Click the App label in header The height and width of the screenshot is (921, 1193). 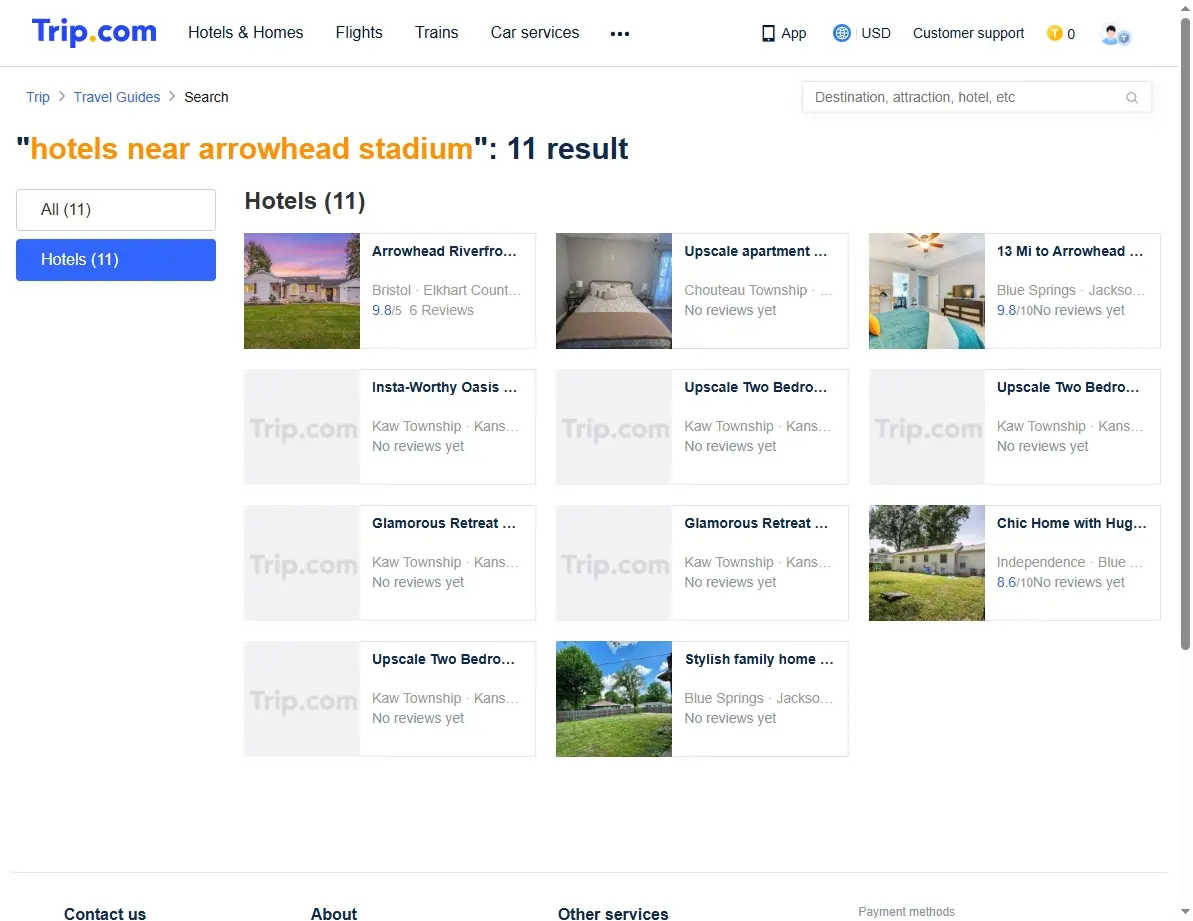(x=794, y=33)
